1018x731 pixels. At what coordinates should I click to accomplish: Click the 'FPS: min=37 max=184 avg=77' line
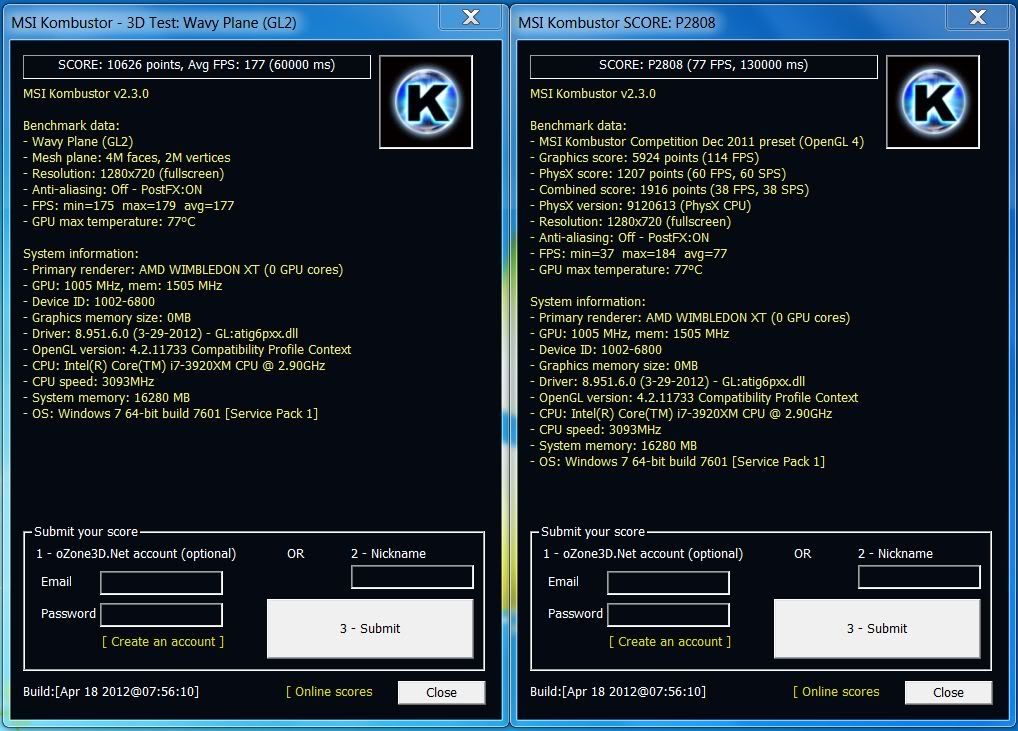(x=628, y=254)
